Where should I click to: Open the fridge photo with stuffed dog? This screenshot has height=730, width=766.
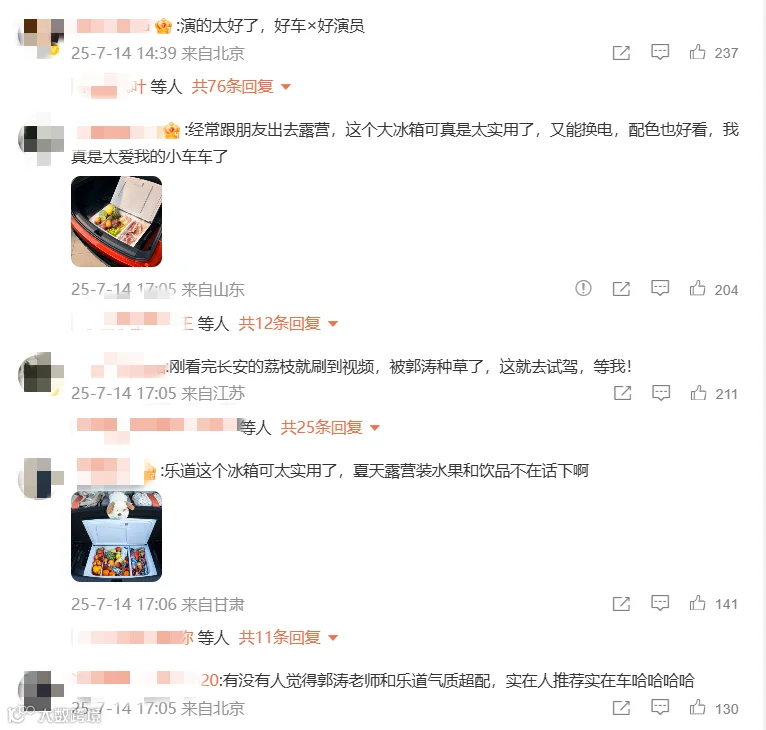point(116,536)
